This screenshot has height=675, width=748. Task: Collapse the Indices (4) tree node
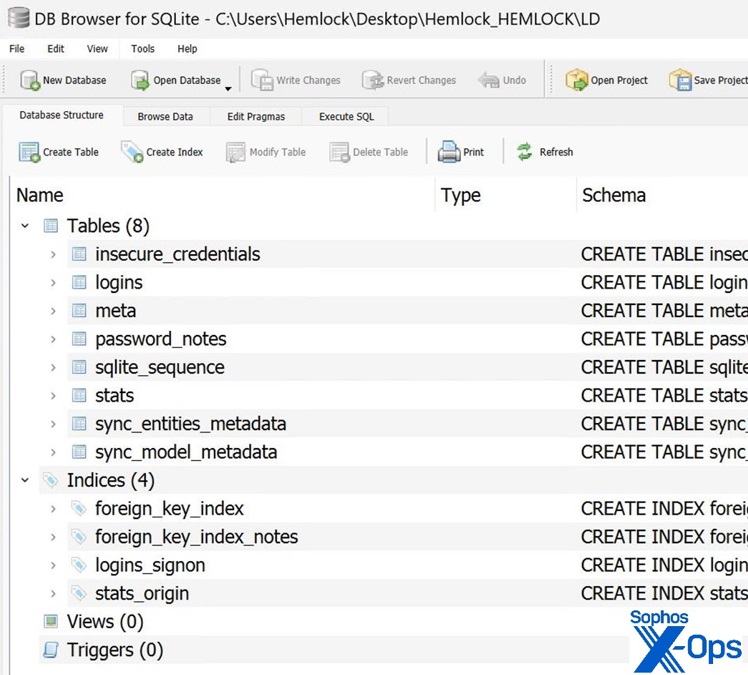[x=25, y=480]
